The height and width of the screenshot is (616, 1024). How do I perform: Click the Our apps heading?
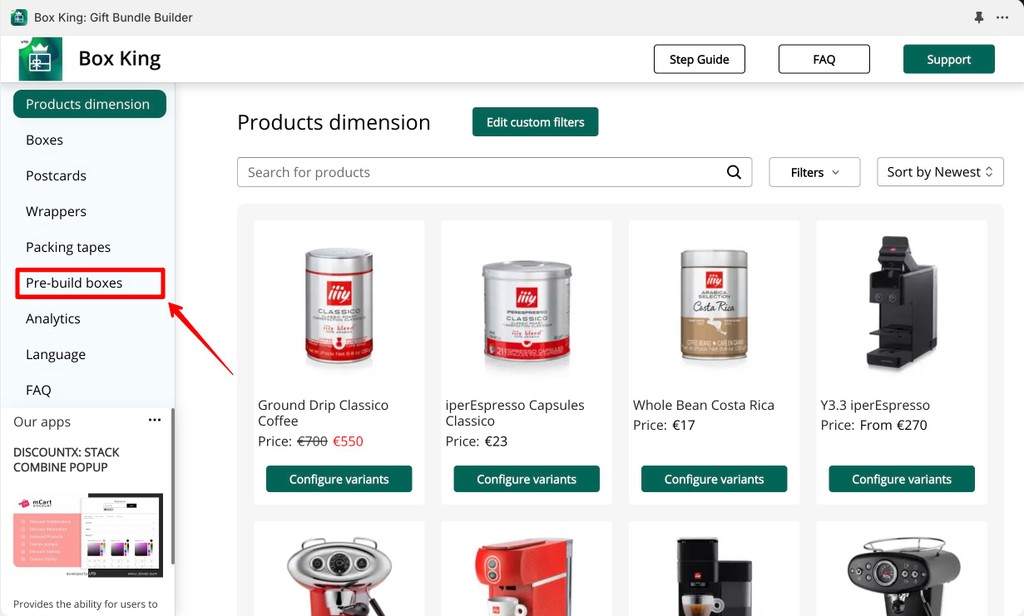click(42, 422)
